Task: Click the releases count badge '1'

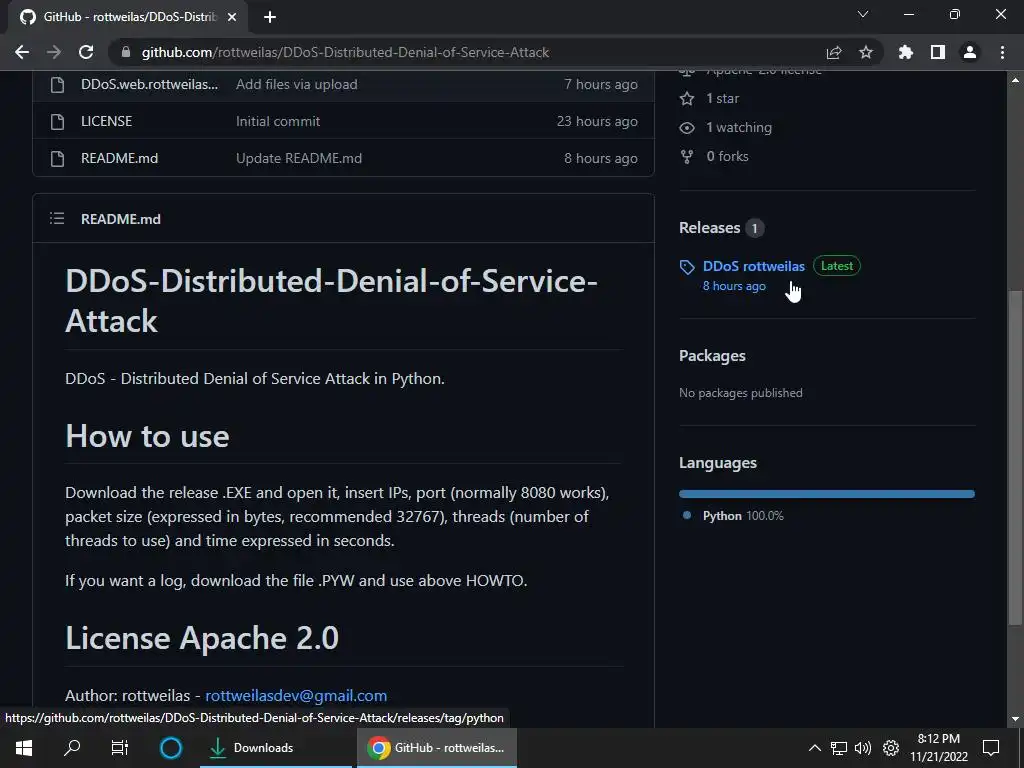Action: [754, 228]
